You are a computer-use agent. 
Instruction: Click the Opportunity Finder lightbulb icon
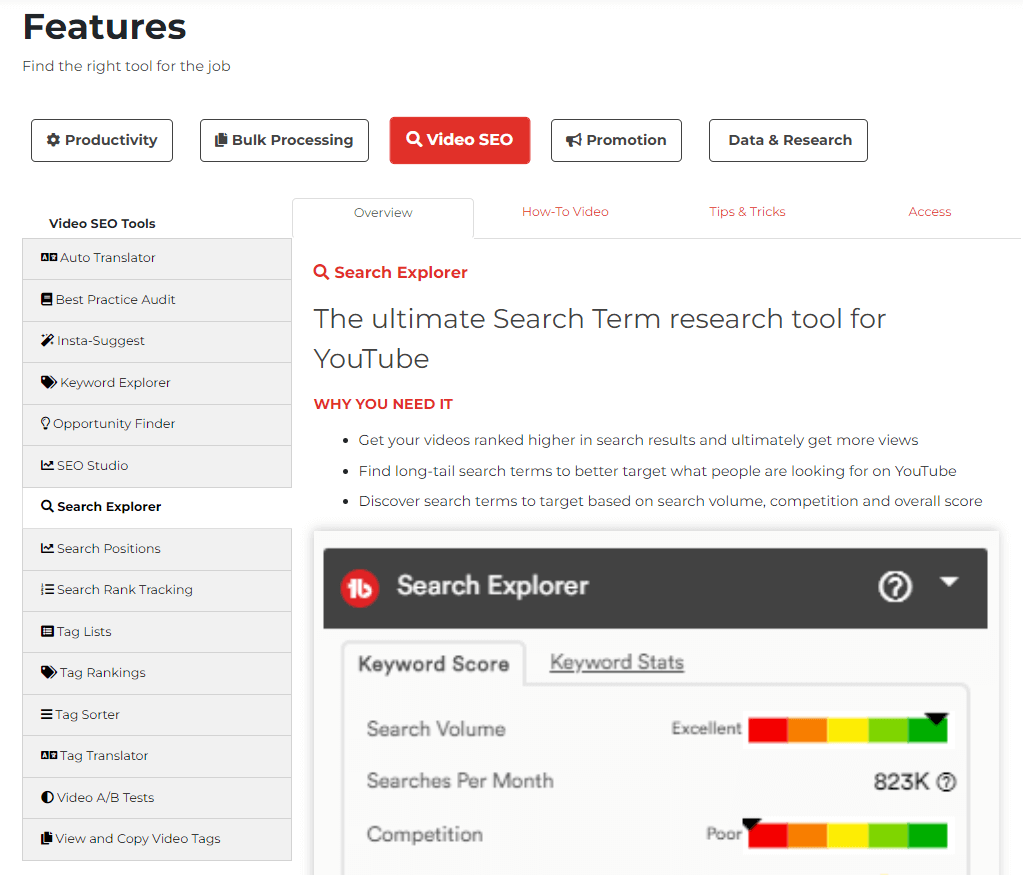click(x=45, y=423)
